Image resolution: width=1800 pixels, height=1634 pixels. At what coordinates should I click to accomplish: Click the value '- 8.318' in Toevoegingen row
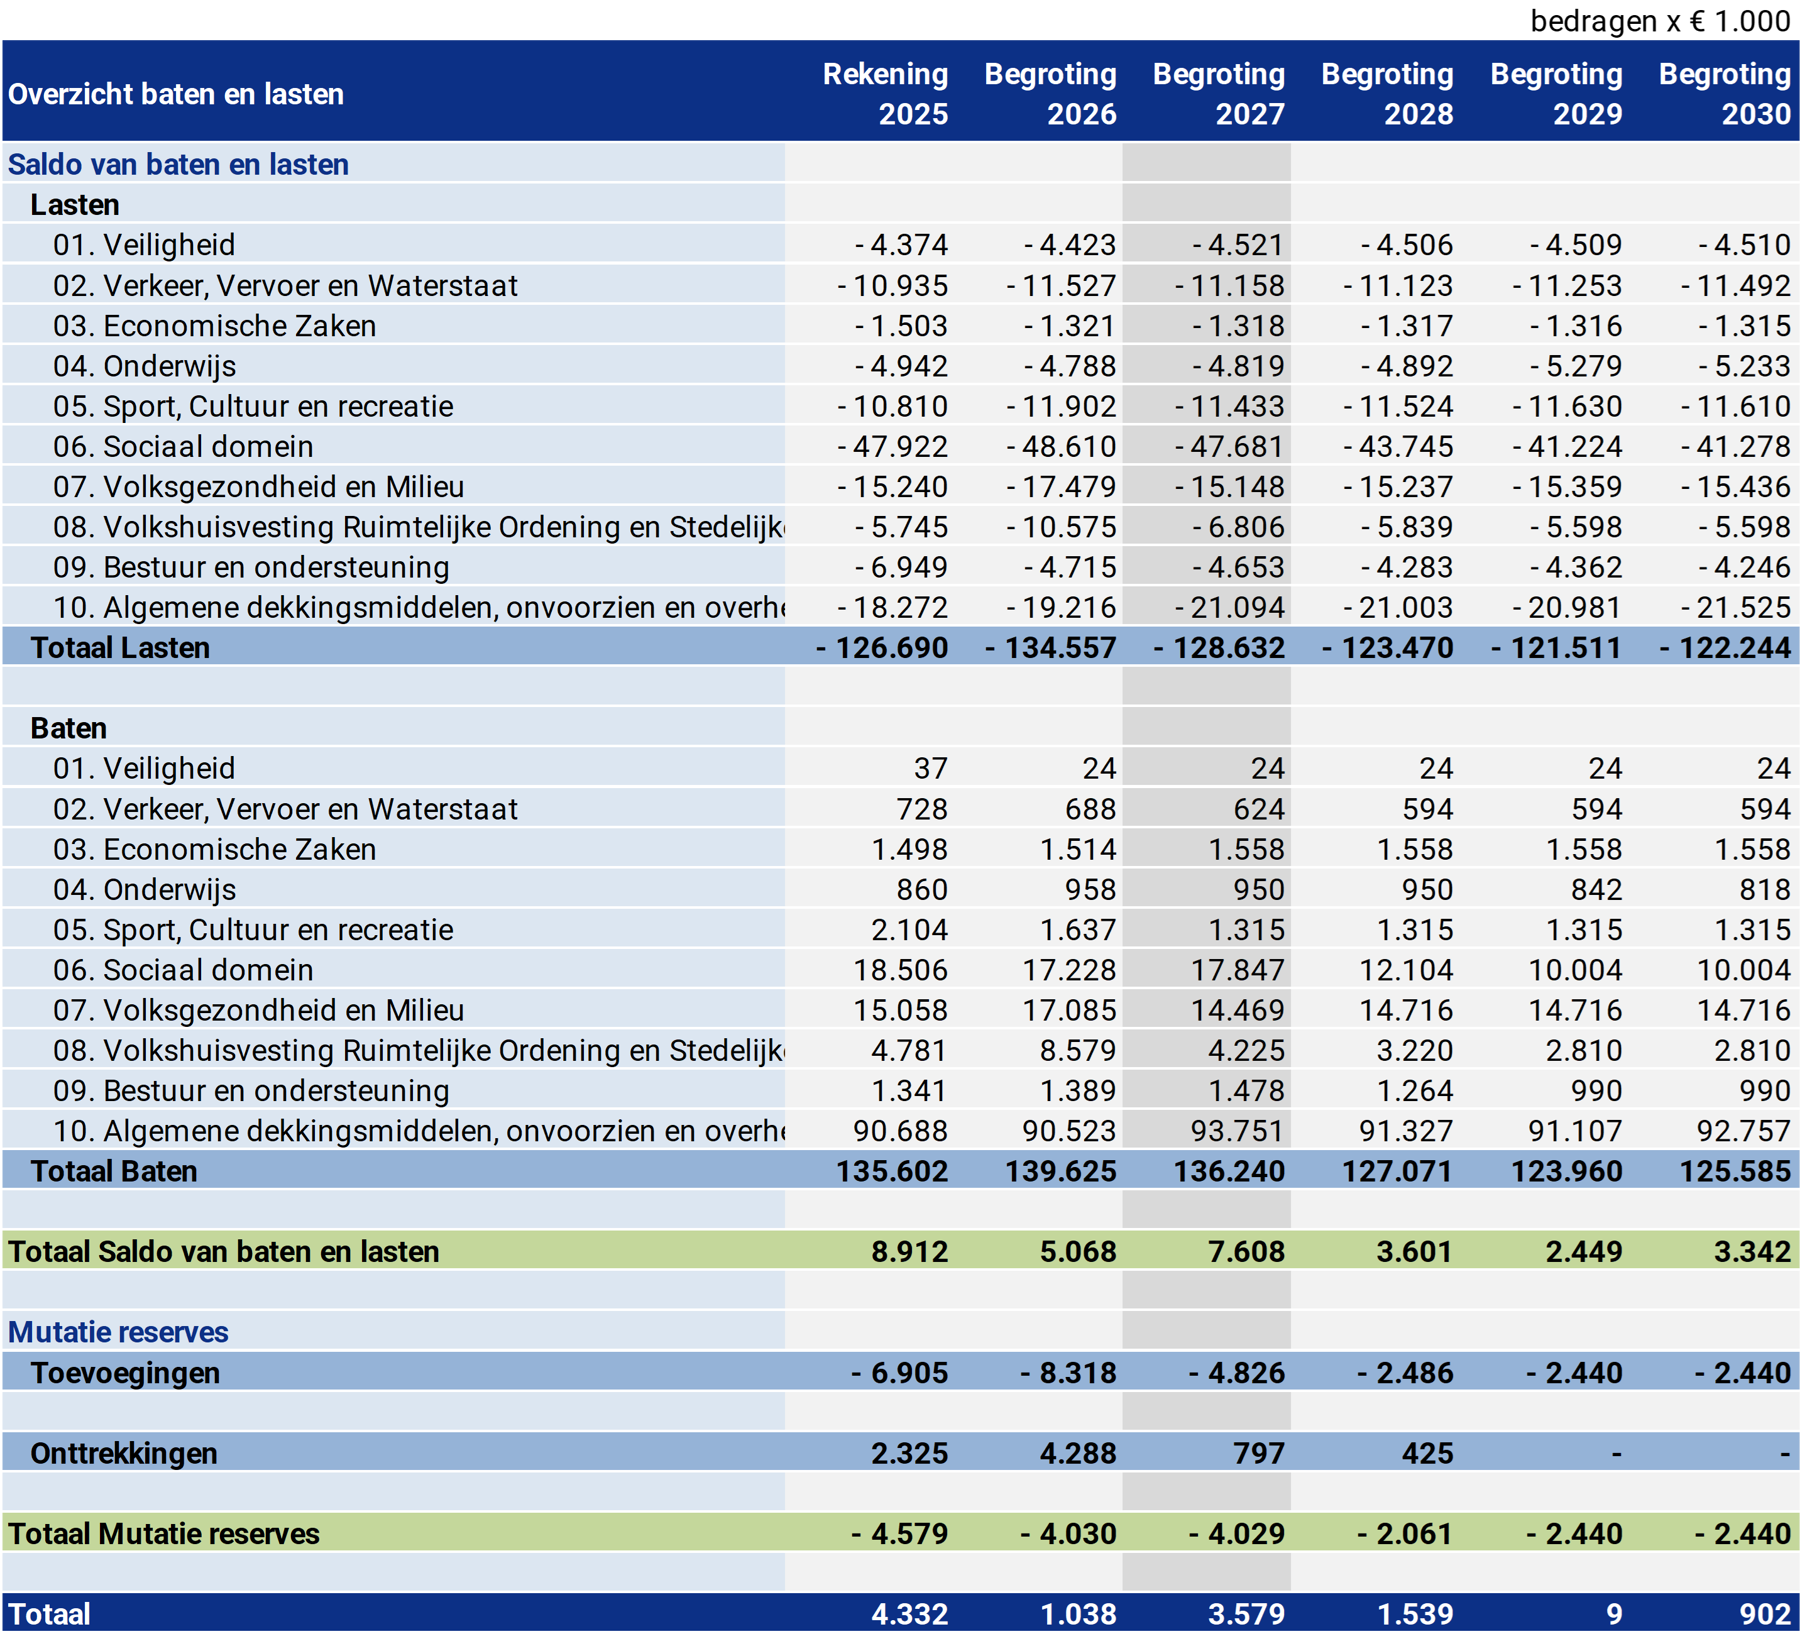[x=1068, y=1373]
